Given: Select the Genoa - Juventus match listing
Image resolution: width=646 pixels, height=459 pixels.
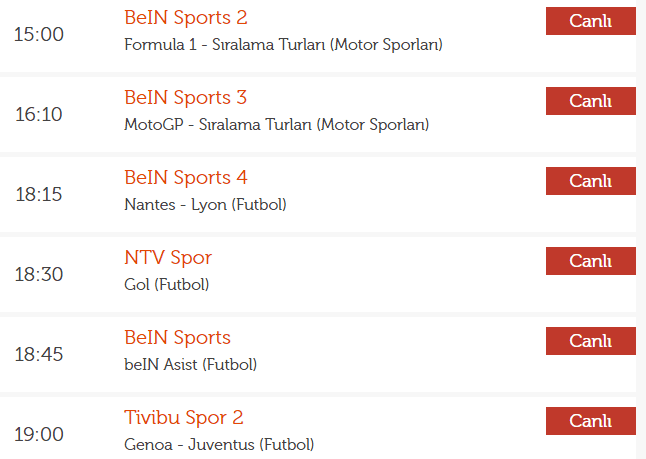Looking at the screenshot, I should [219, 444].
